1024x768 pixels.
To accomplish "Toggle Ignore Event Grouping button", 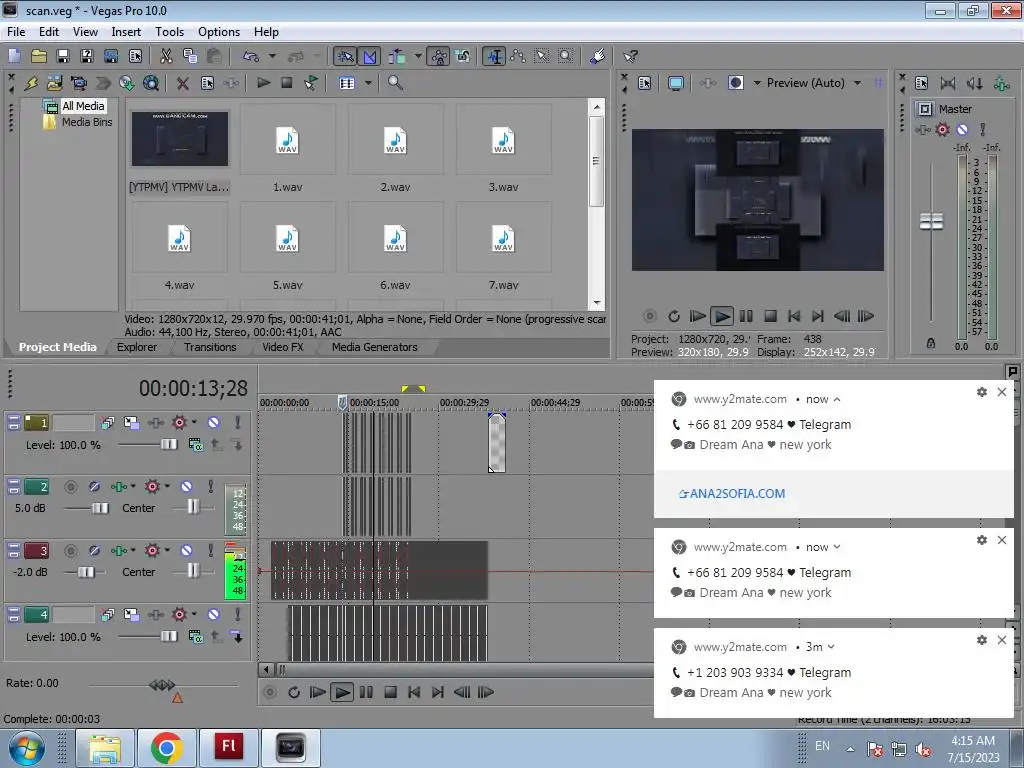I will pyautogui.click(x=462, y=56).
